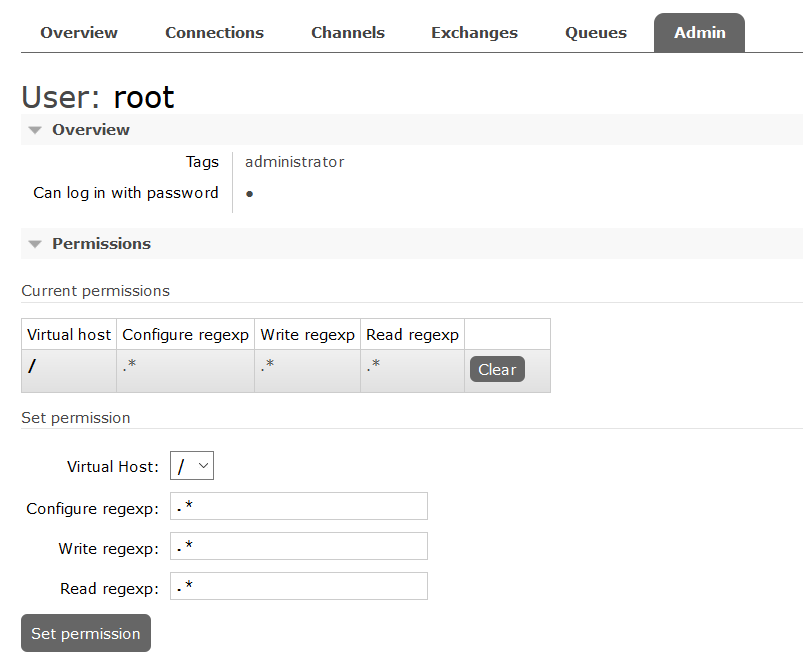Collapse the Overview section triangle
This screenshot has height=670, width=803.
[35, 130]
